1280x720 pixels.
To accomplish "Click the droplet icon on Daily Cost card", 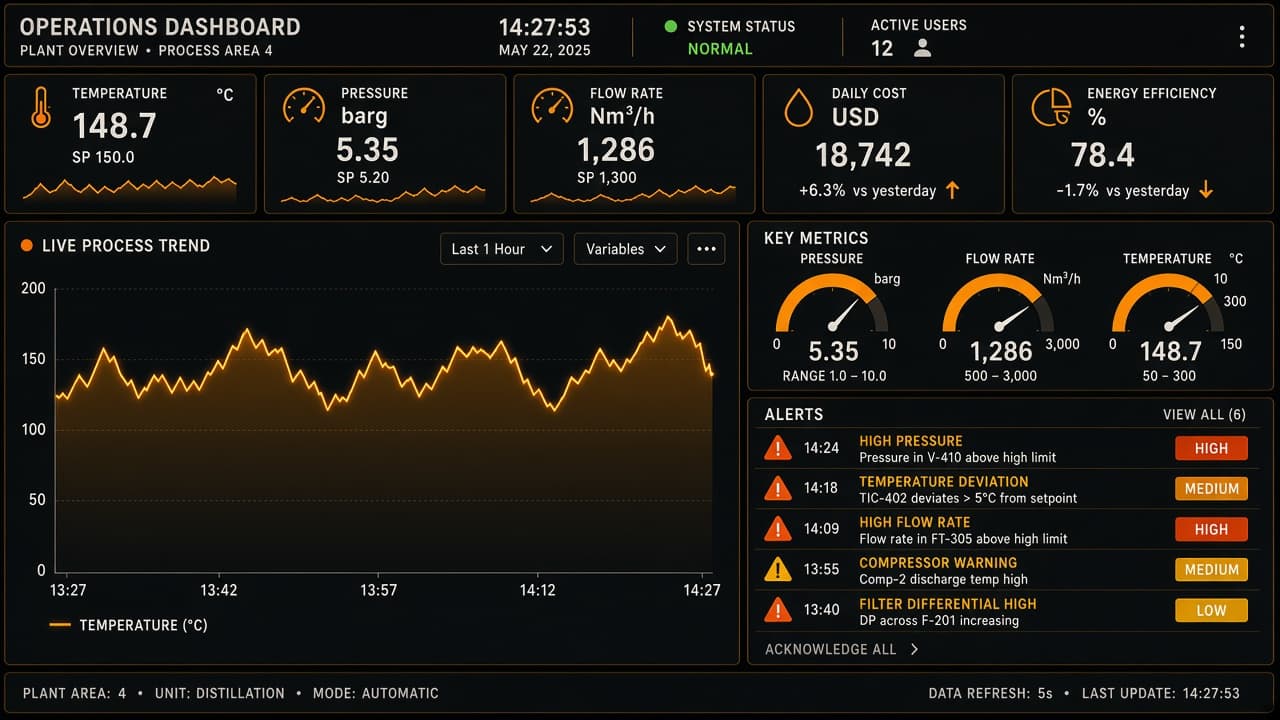I will point(799,108).
